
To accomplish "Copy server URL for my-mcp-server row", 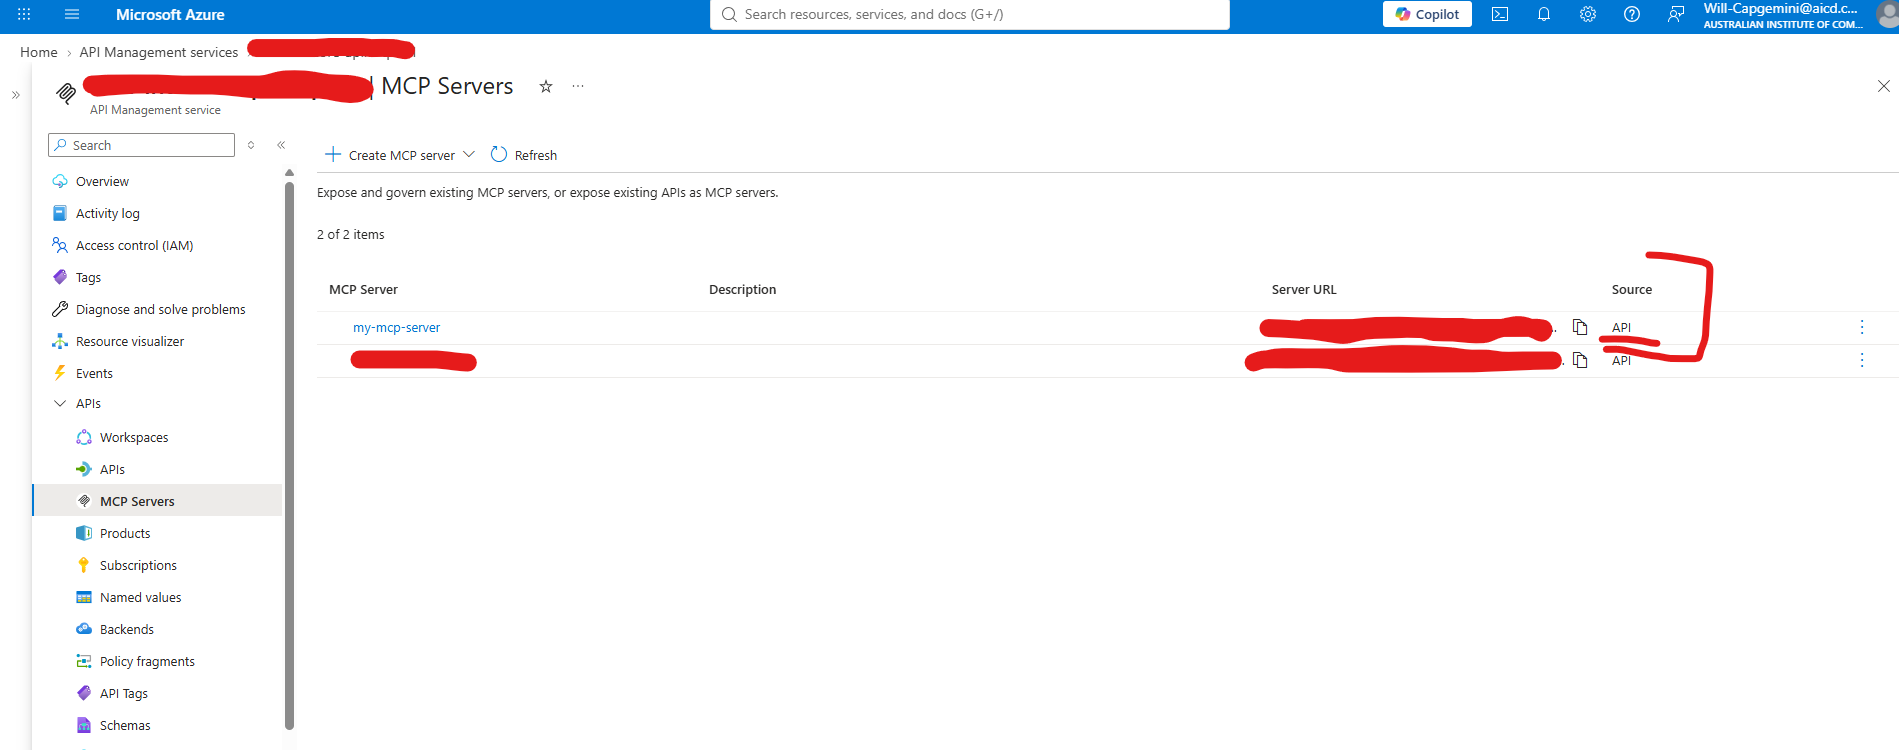I will pyautogui.click(x=1580, y=327).
